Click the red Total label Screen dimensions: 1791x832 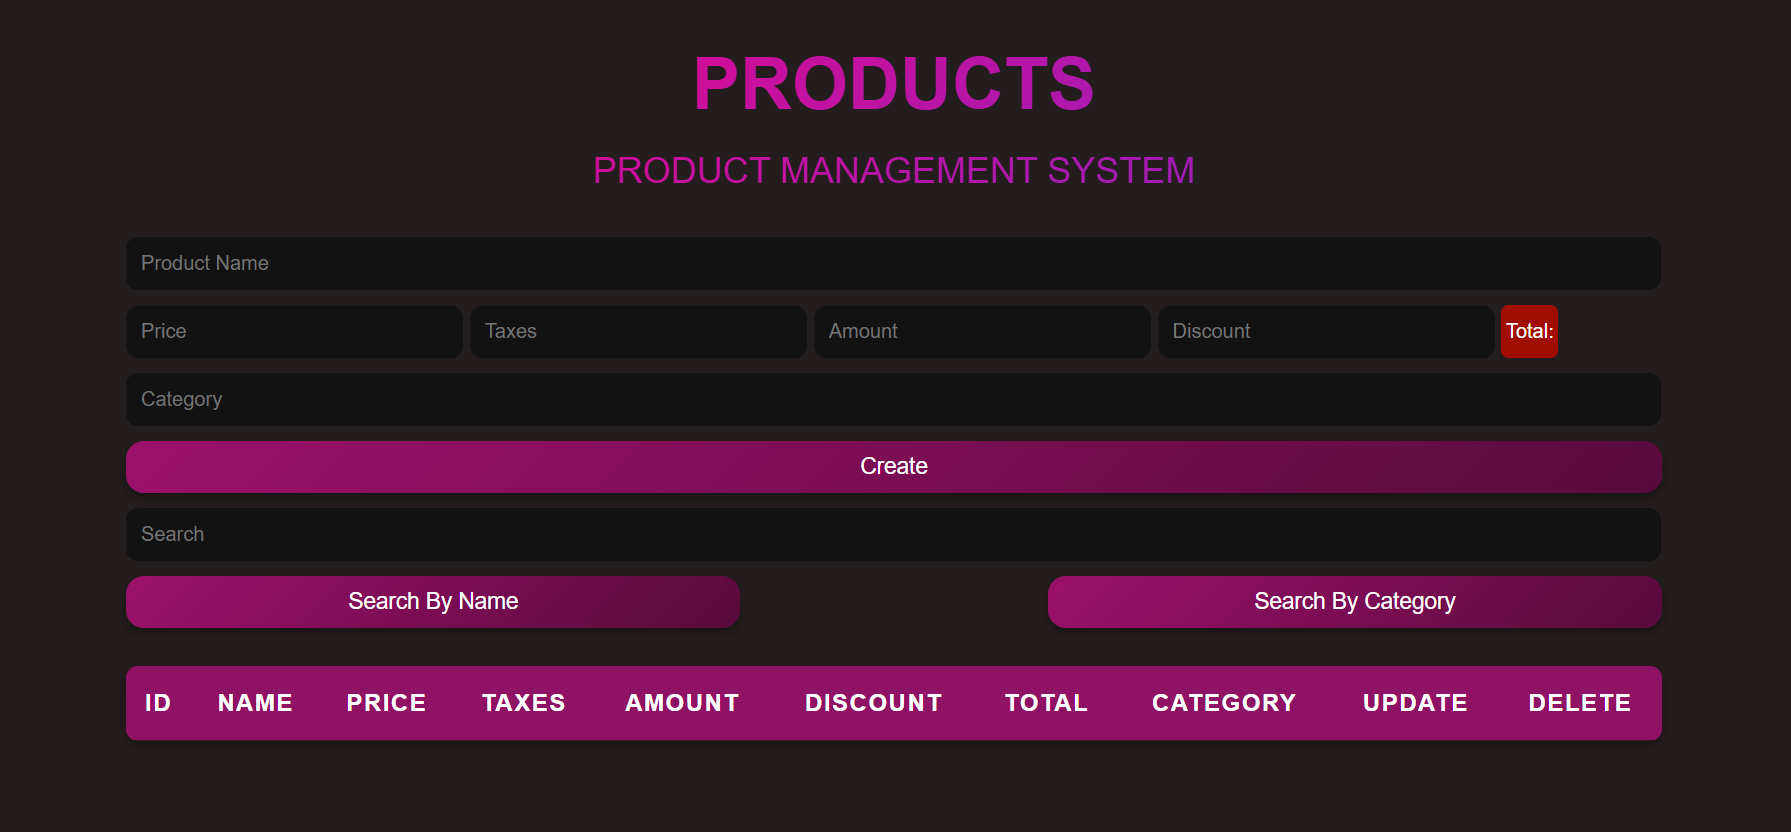click(x=1529, y=331)
